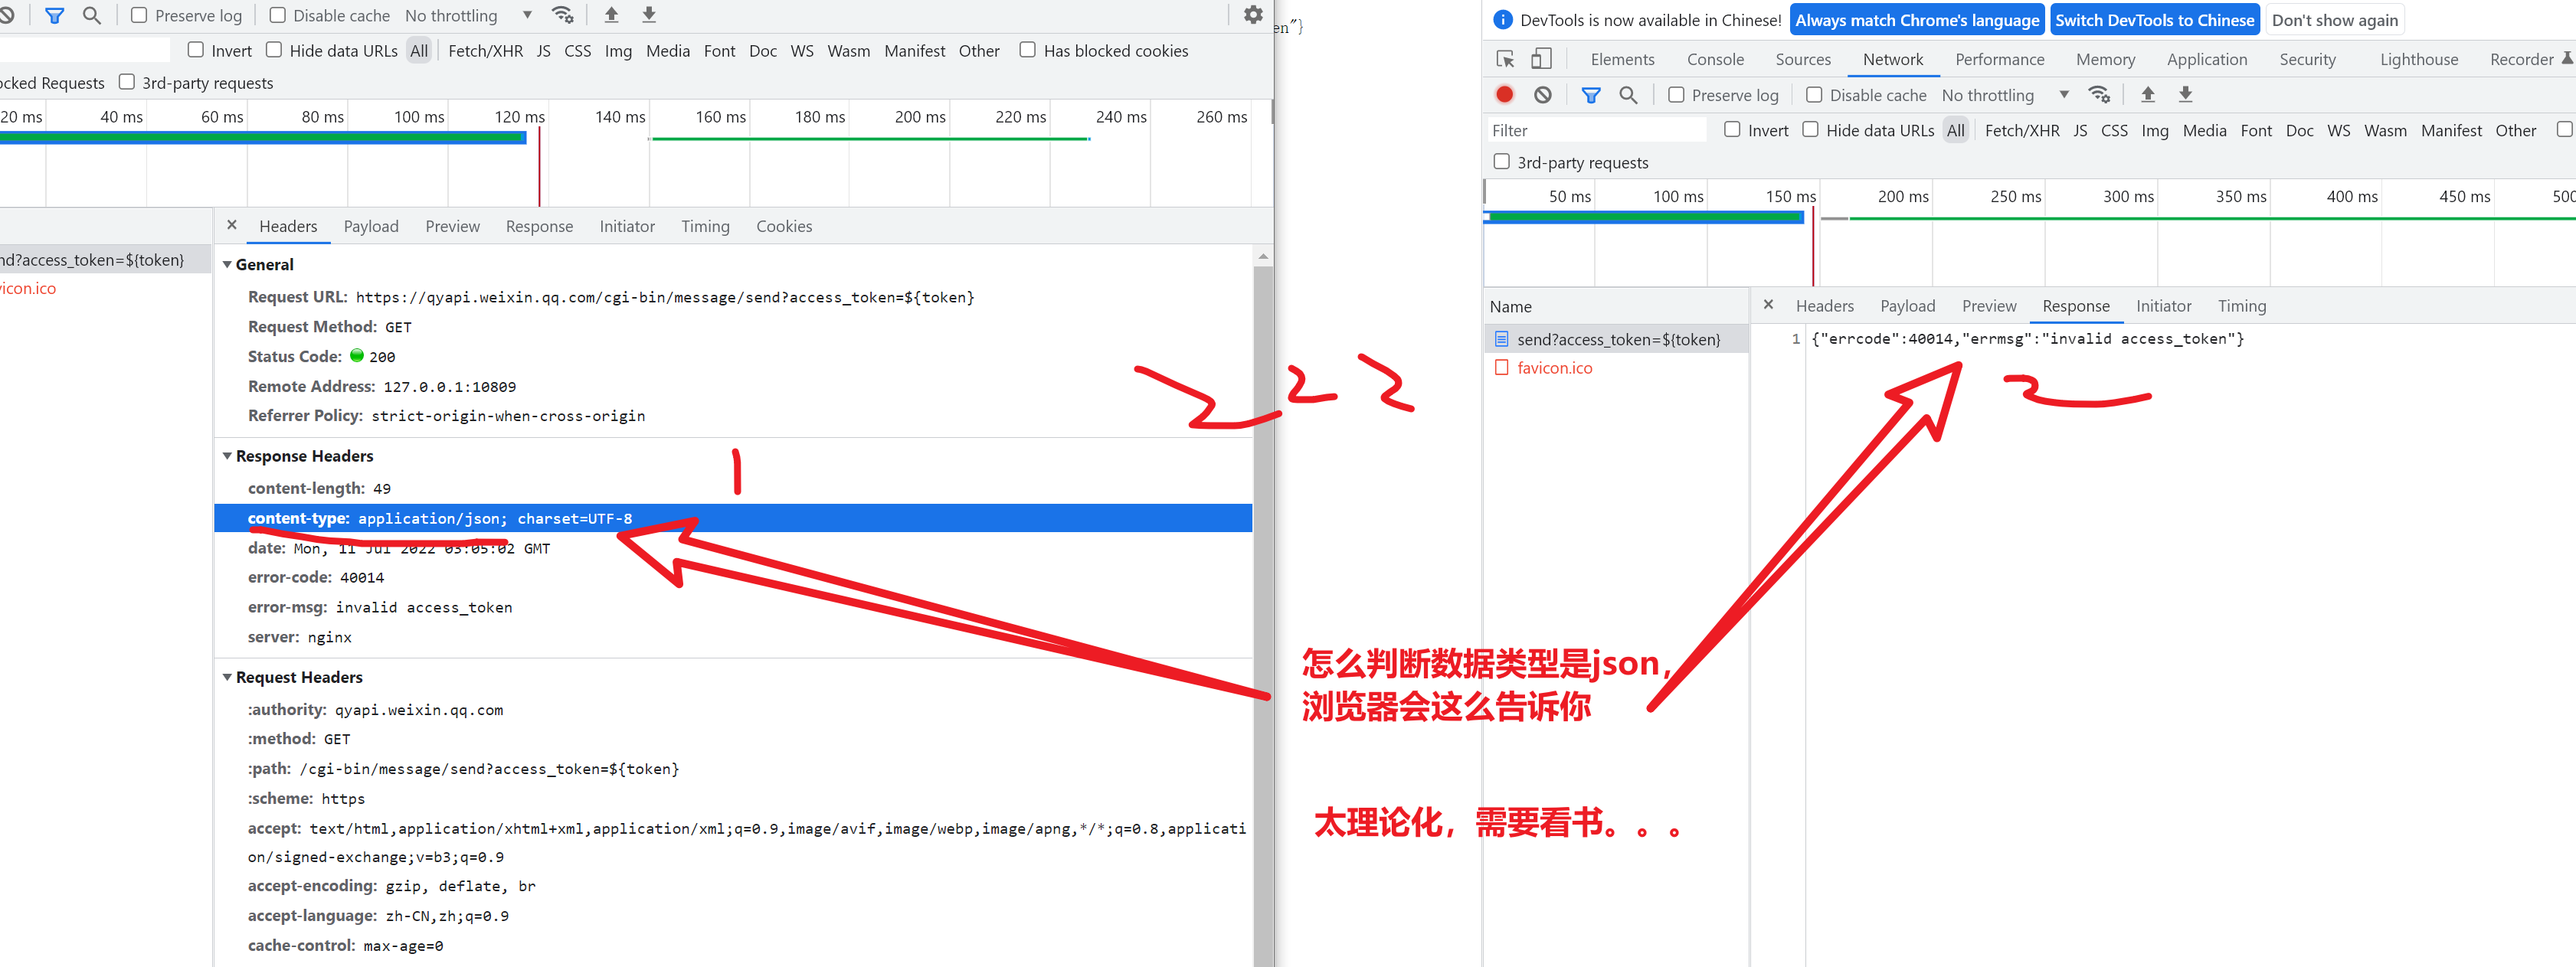Check Disable cache in the left panel
This screenshot has height=967, width=2576.
coord(278,15)
